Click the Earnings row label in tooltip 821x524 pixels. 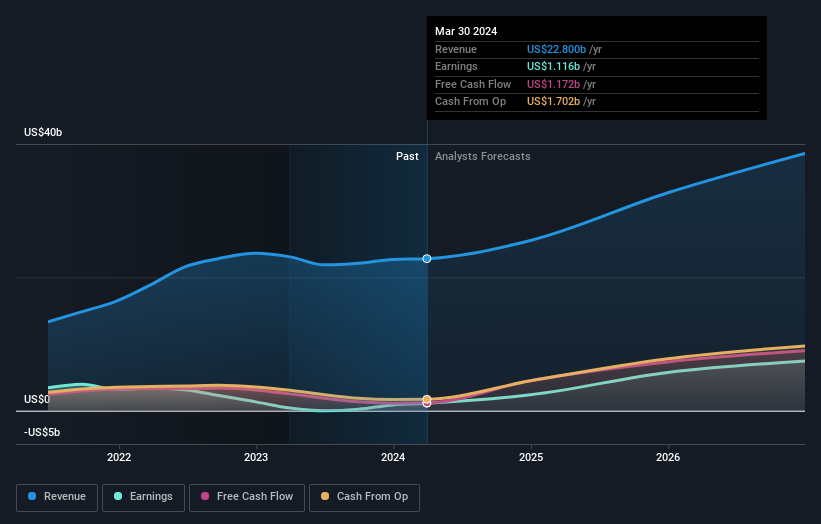[x=457, y=66]
